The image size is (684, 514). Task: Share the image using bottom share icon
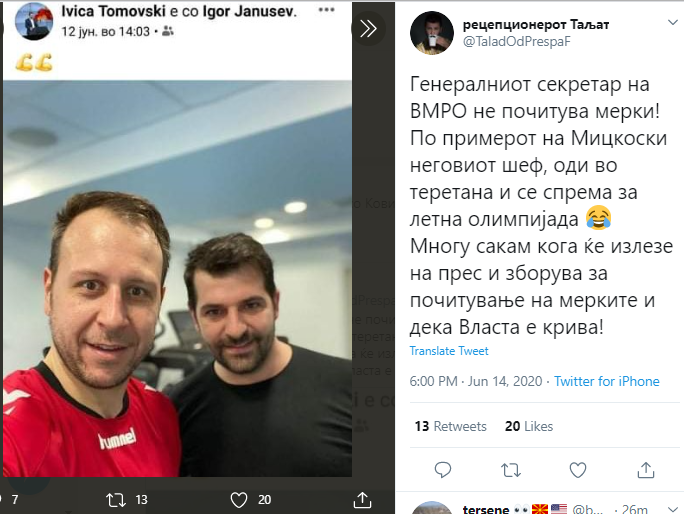(362, 500)
